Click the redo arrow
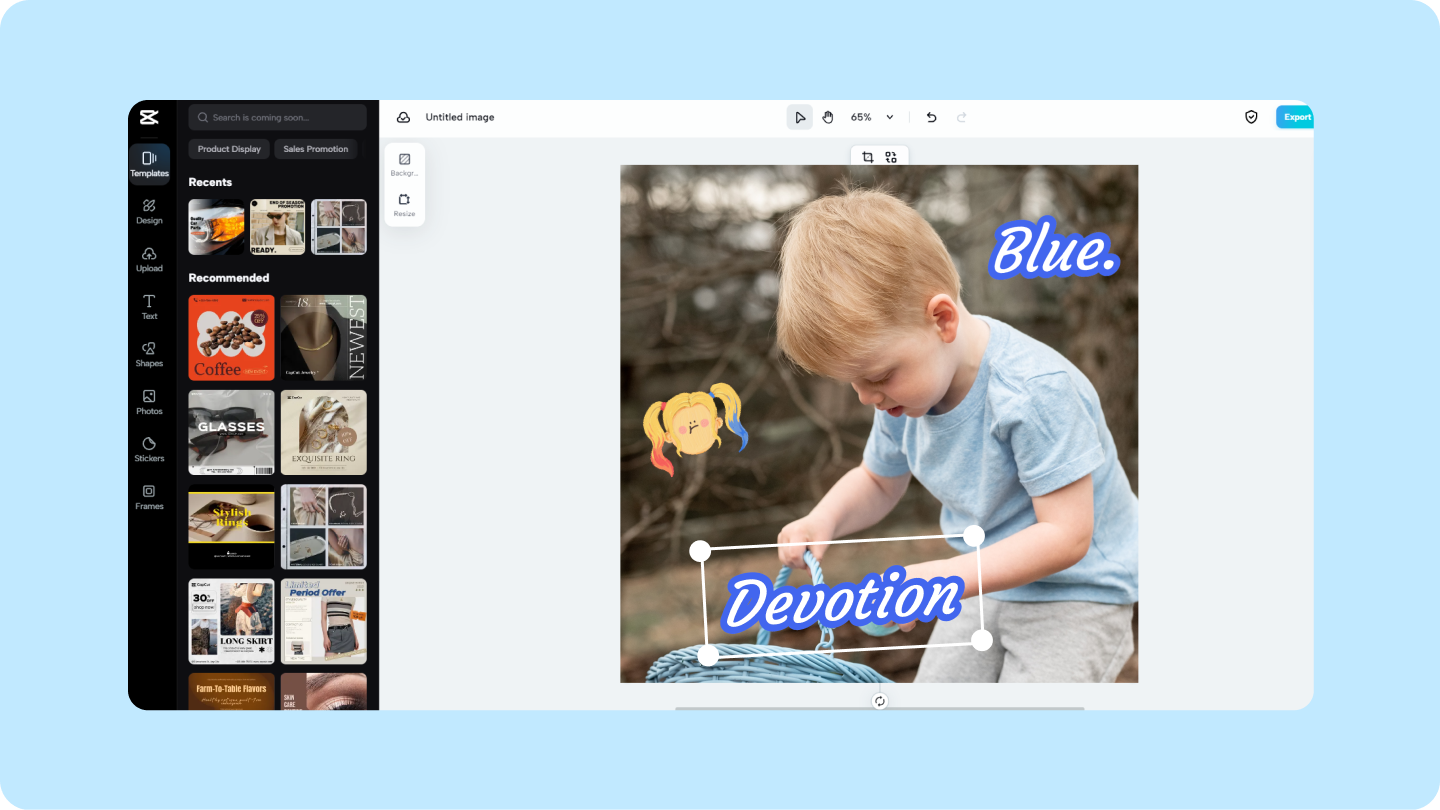 (x=962, y=117)
